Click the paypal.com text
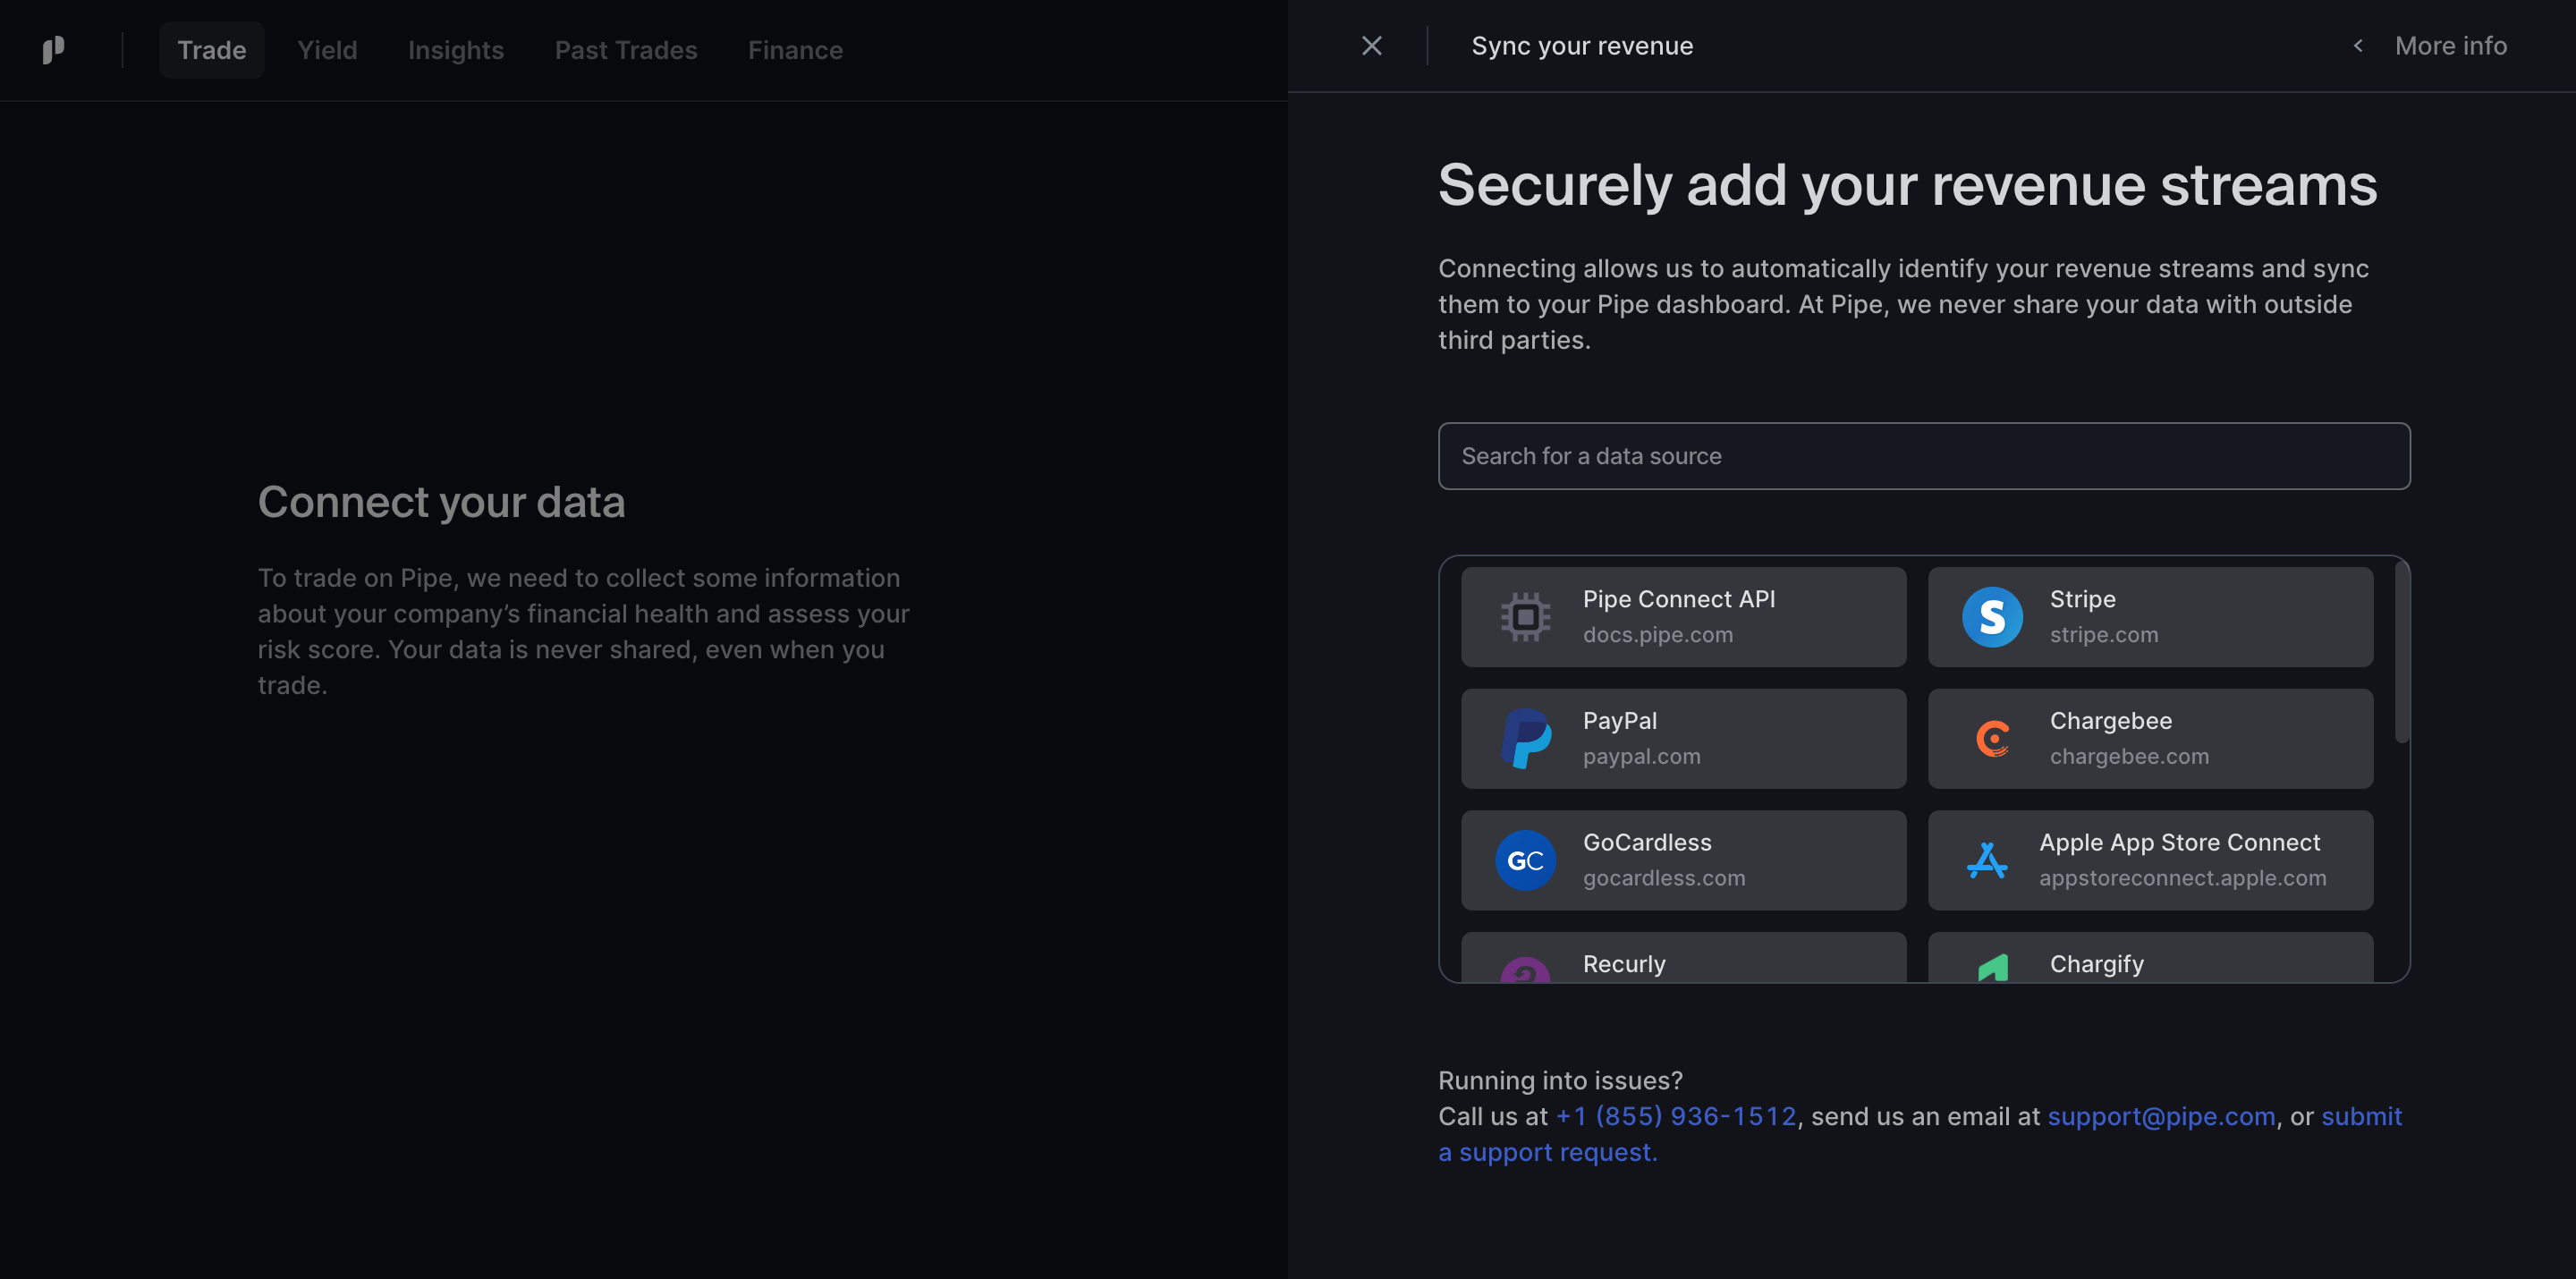 [1641, 756]
